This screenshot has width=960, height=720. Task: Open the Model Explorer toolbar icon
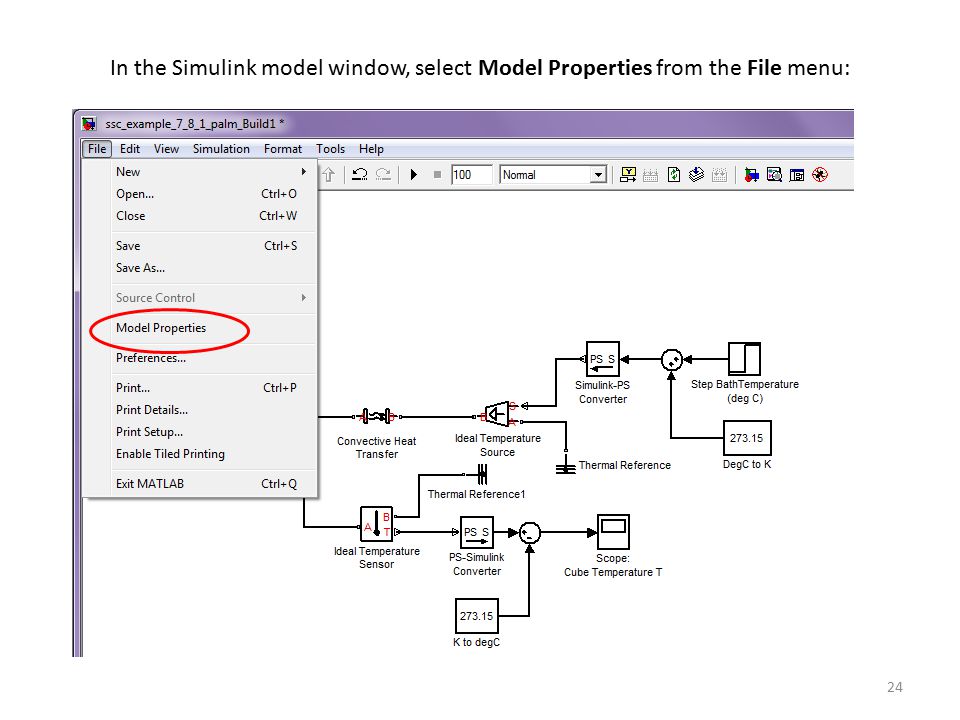click(x=774, y=175)
